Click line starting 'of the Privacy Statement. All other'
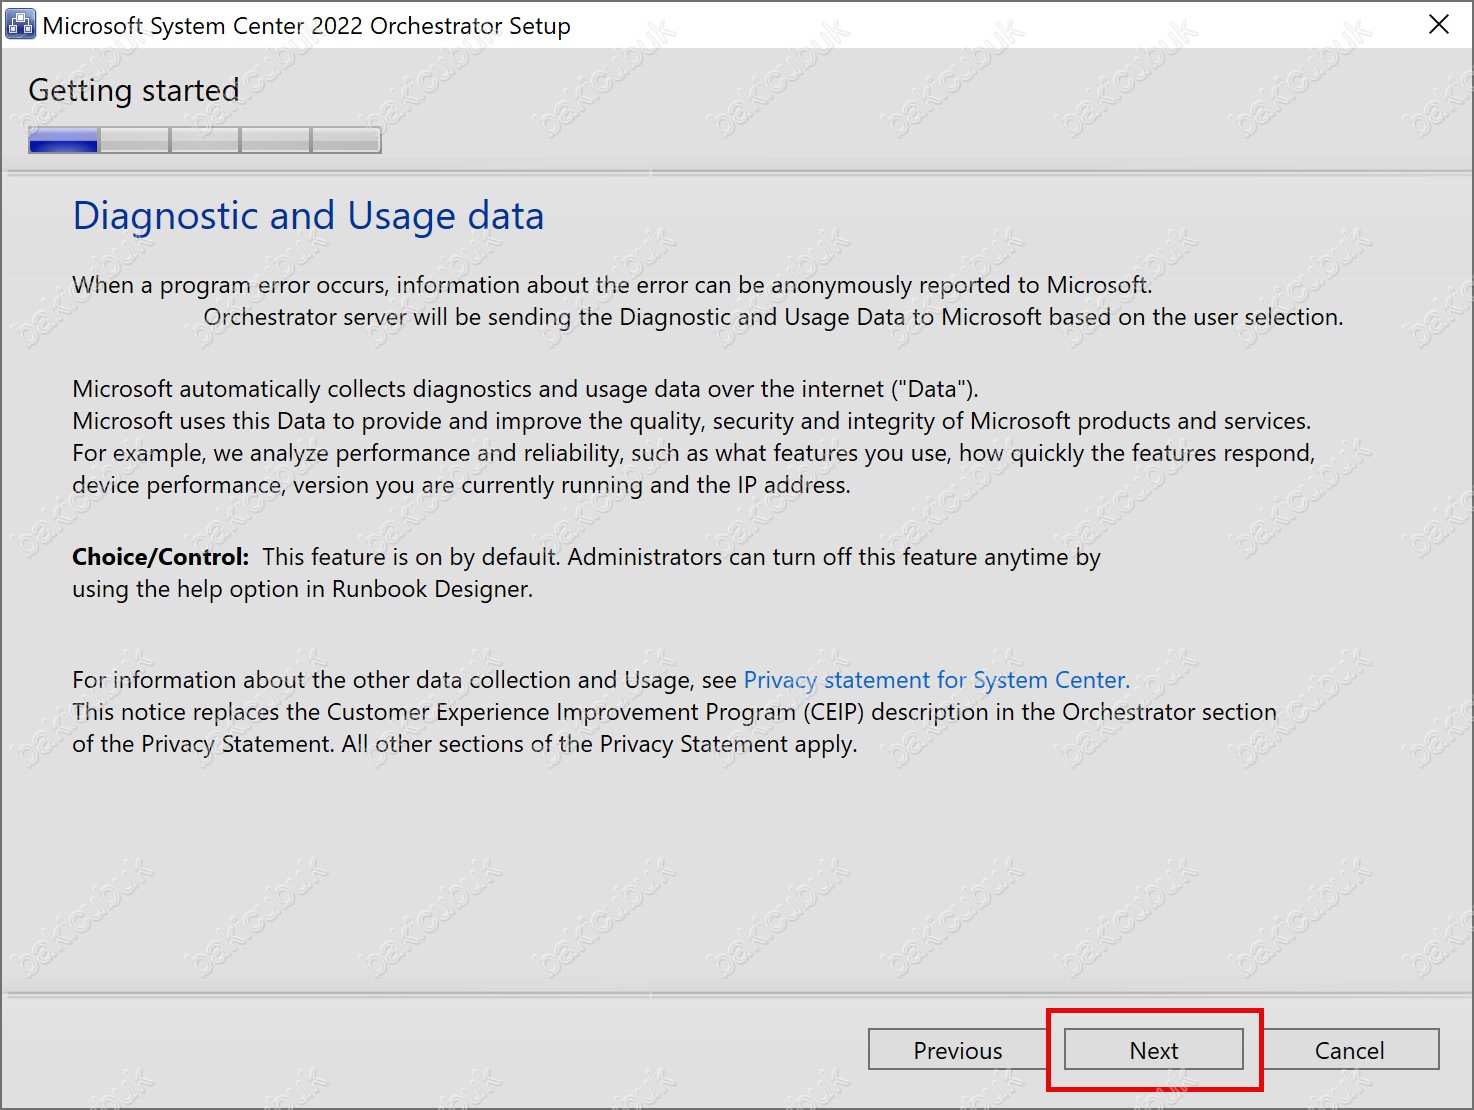This screenshot has width=1474, height=1110. [465, 744]
